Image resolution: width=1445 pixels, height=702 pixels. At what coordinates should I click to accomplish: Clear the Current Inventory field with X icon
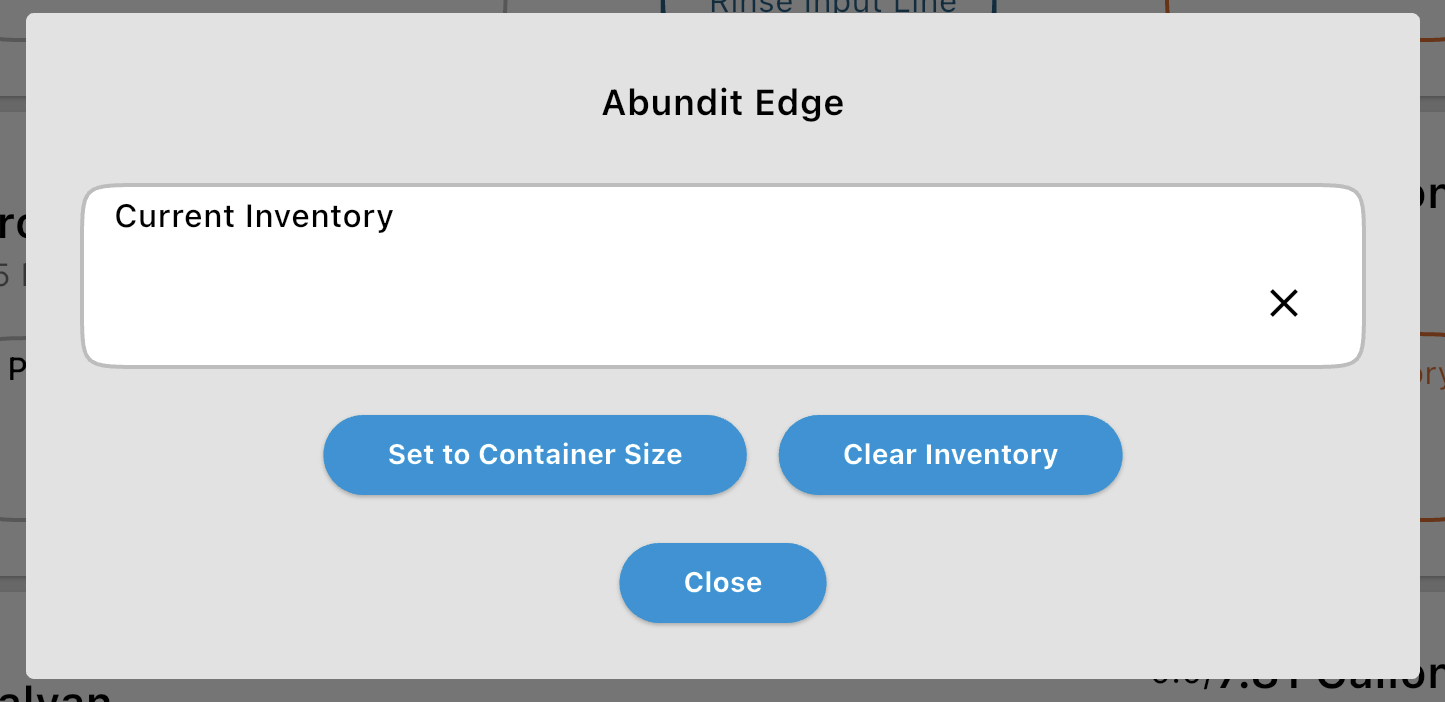pyautogui.click(x=1283, y=303)
